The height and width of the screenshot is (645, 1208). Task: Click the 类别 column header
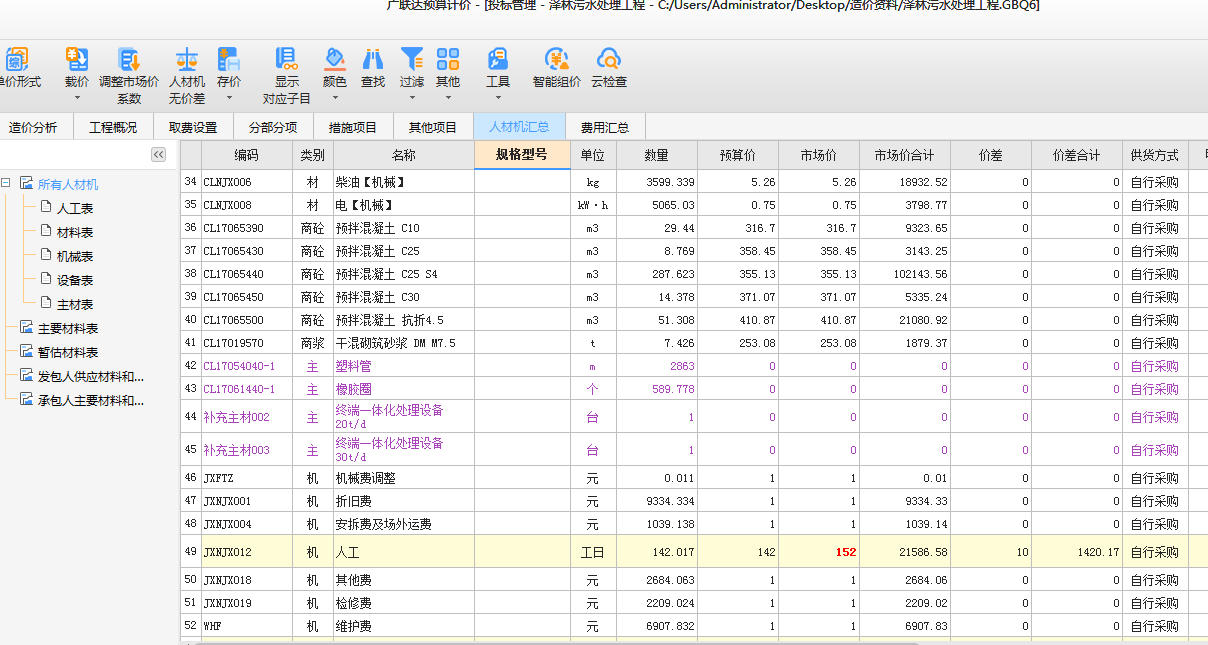[x=312, y=155]
